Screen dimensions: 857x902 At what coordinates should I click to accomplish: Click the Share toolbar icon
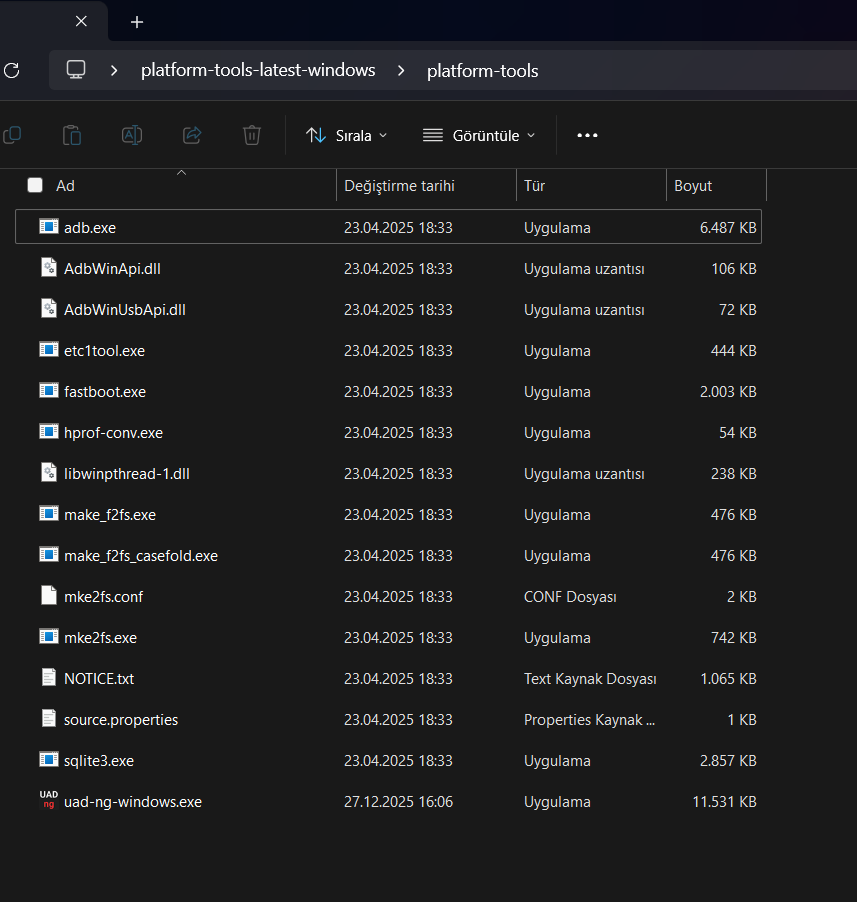pos(192,135)
